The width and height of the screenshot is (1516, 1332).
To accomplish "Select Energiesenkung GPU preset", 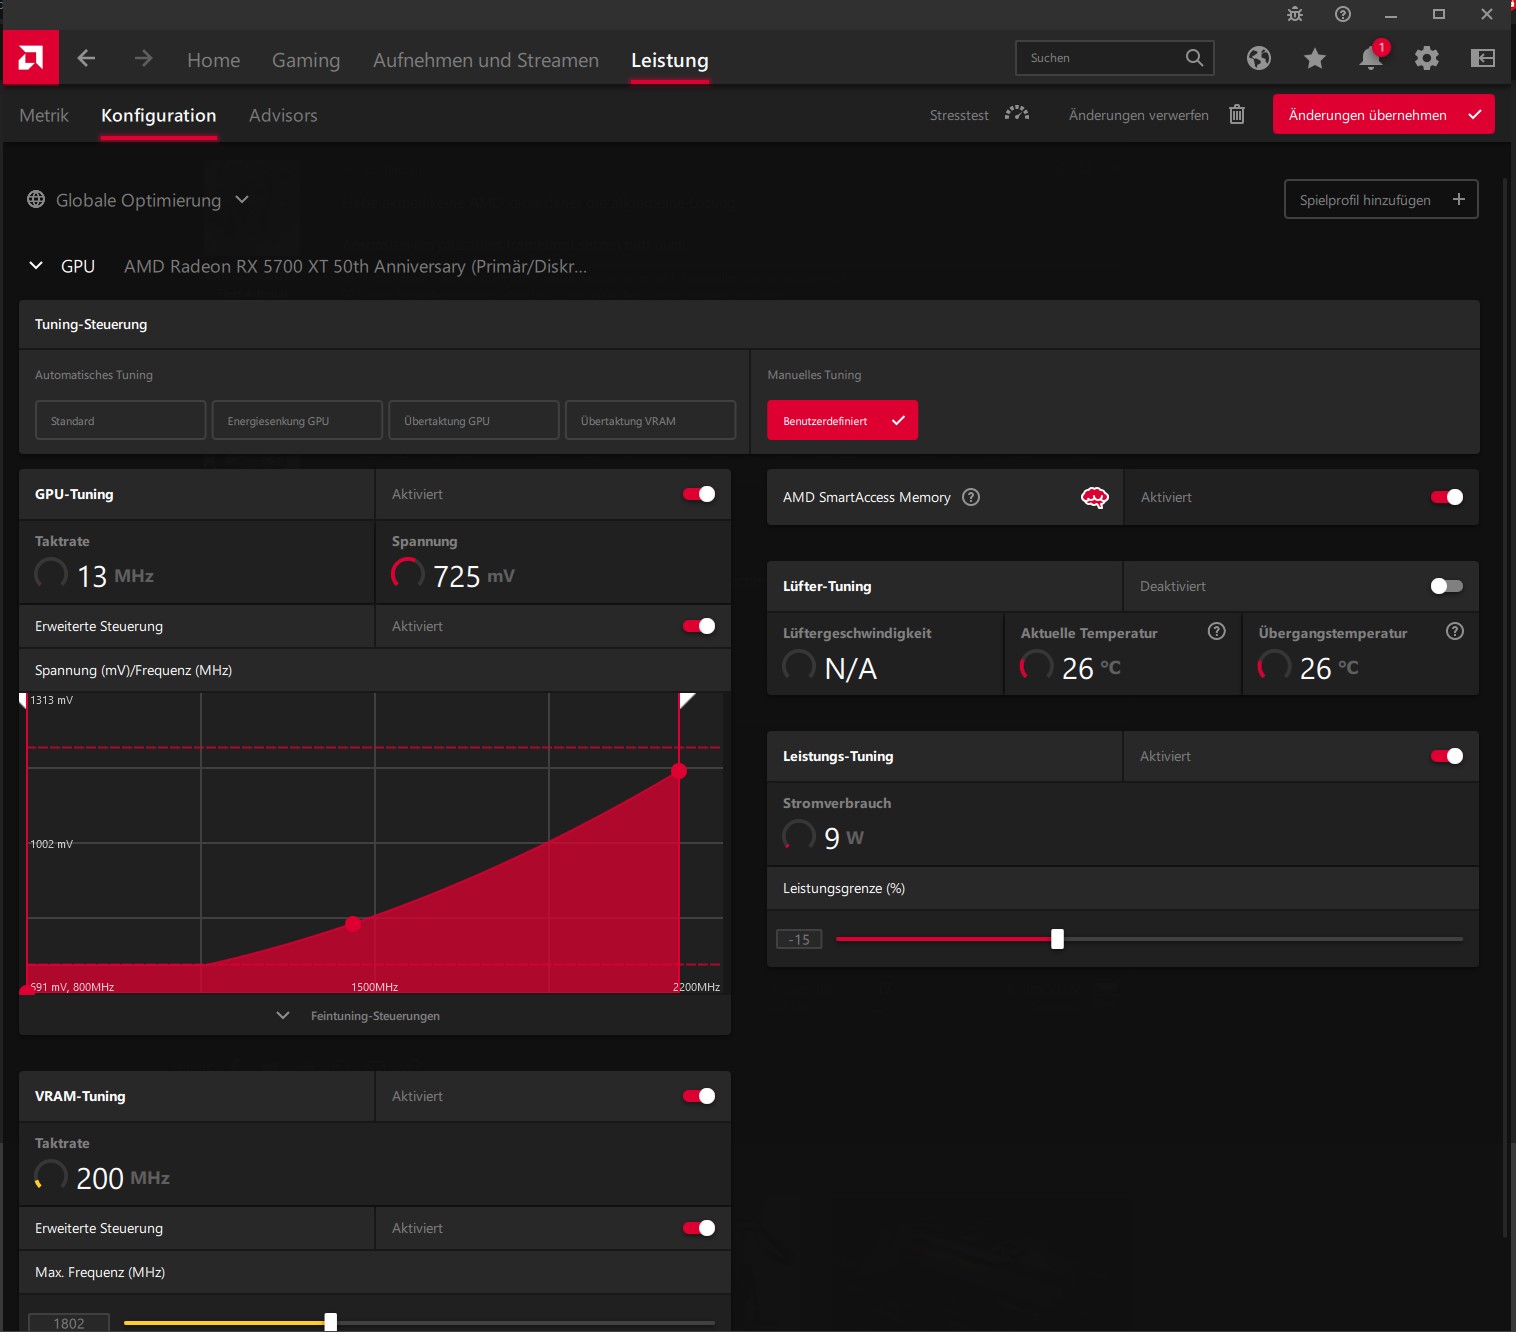I will pyautogui.click(x=297, y=420).
